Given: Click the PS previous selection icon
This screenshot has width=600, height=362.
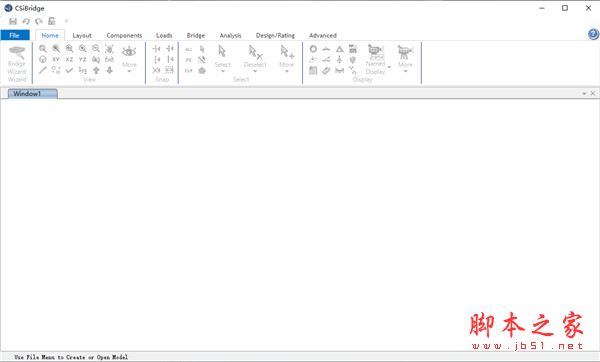Looking at the screenshot, I should pyautogui.click(x=189, y=60).
